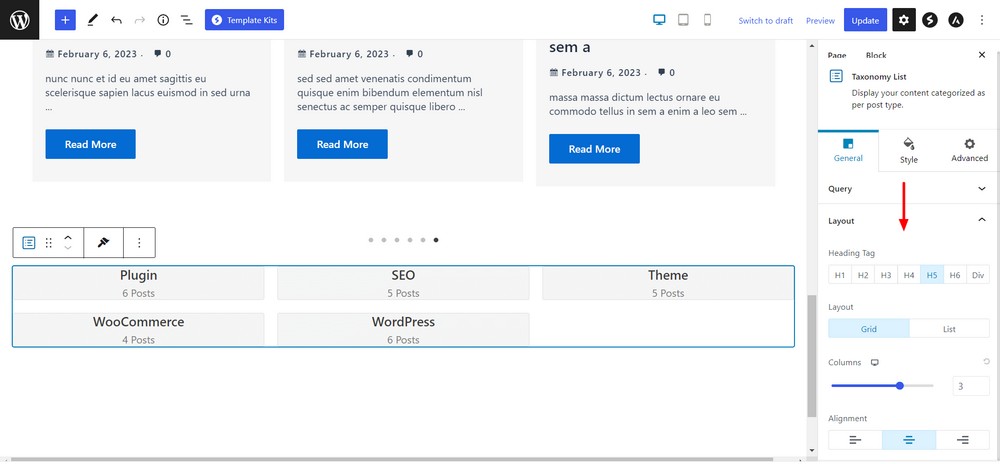Move the block down with arrow
The image size is (1000, 464).
click(68, 248)
